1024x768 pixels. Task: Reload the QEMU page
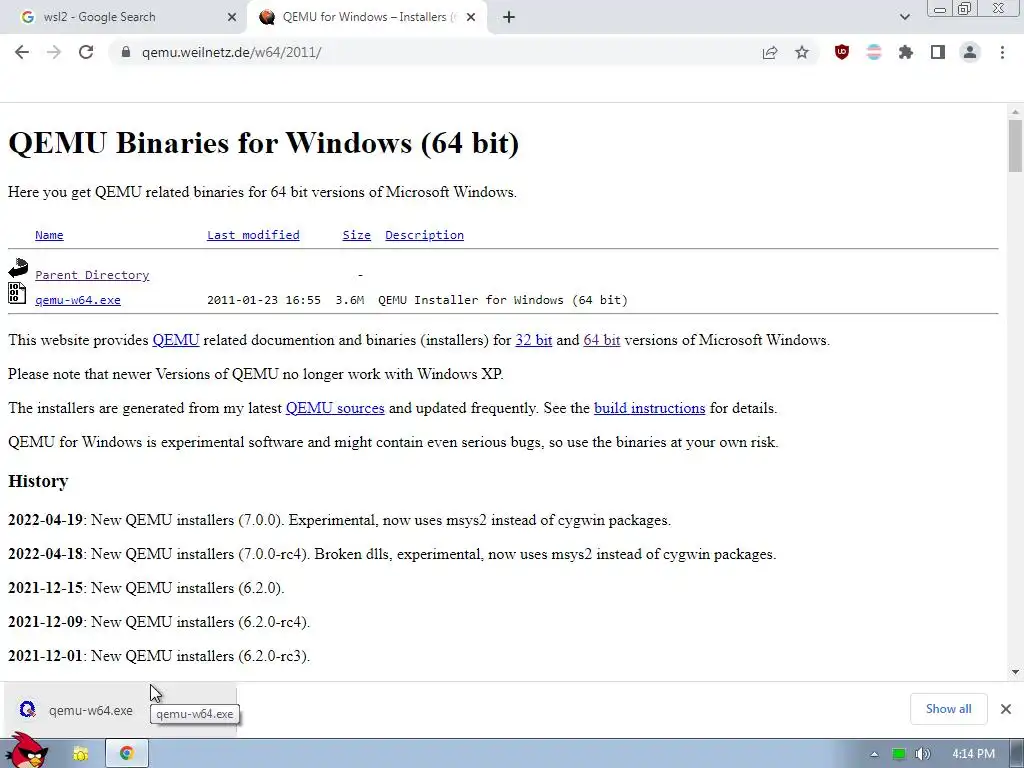coord(86,52)
